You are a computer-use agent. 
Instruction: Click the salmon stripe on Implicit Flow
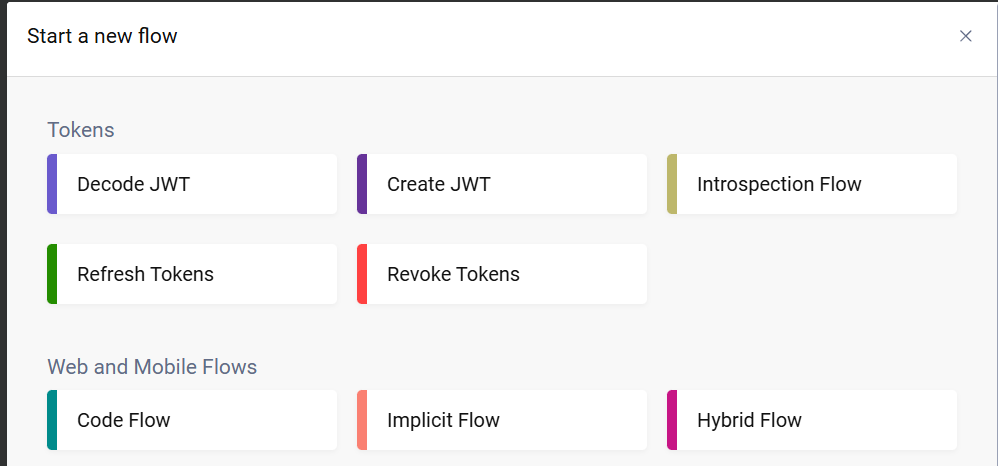(x=362, y=420)
